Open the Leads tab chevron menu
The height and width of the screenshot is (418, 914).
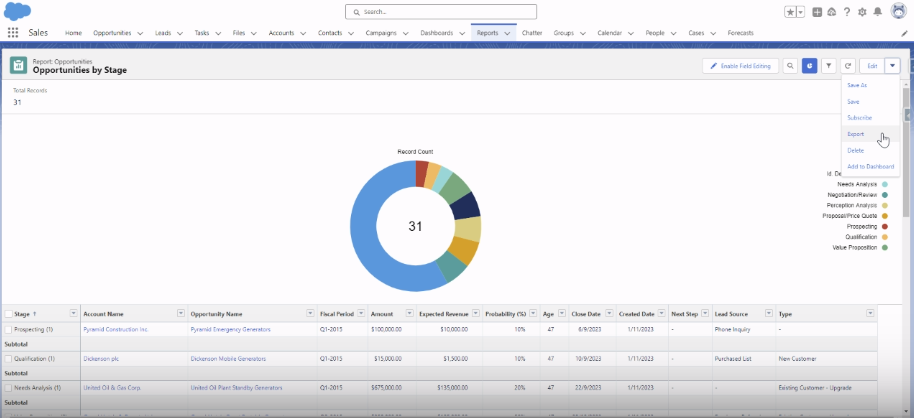tap(180, 33)
